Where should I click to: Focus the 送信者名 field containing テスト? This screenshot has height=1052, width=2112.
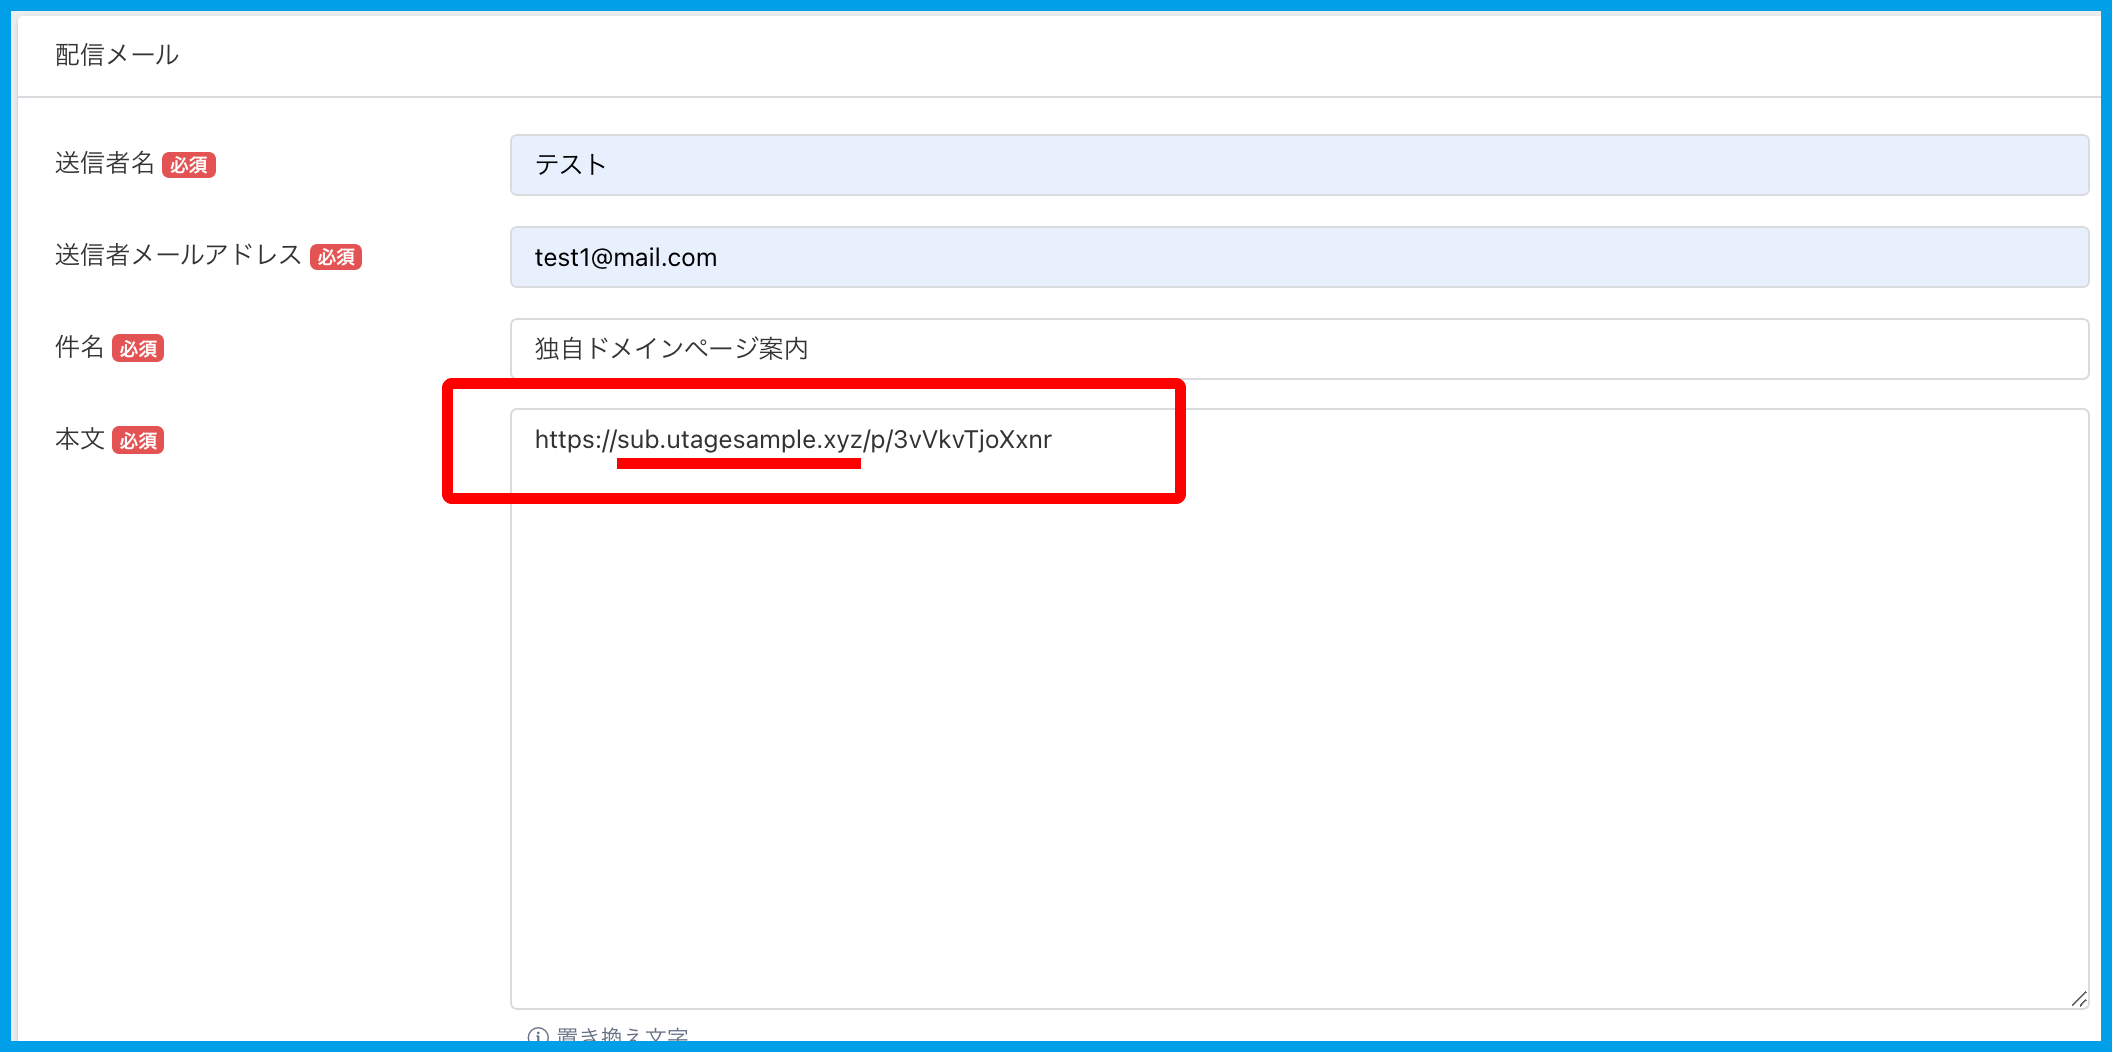(1298, 165)
